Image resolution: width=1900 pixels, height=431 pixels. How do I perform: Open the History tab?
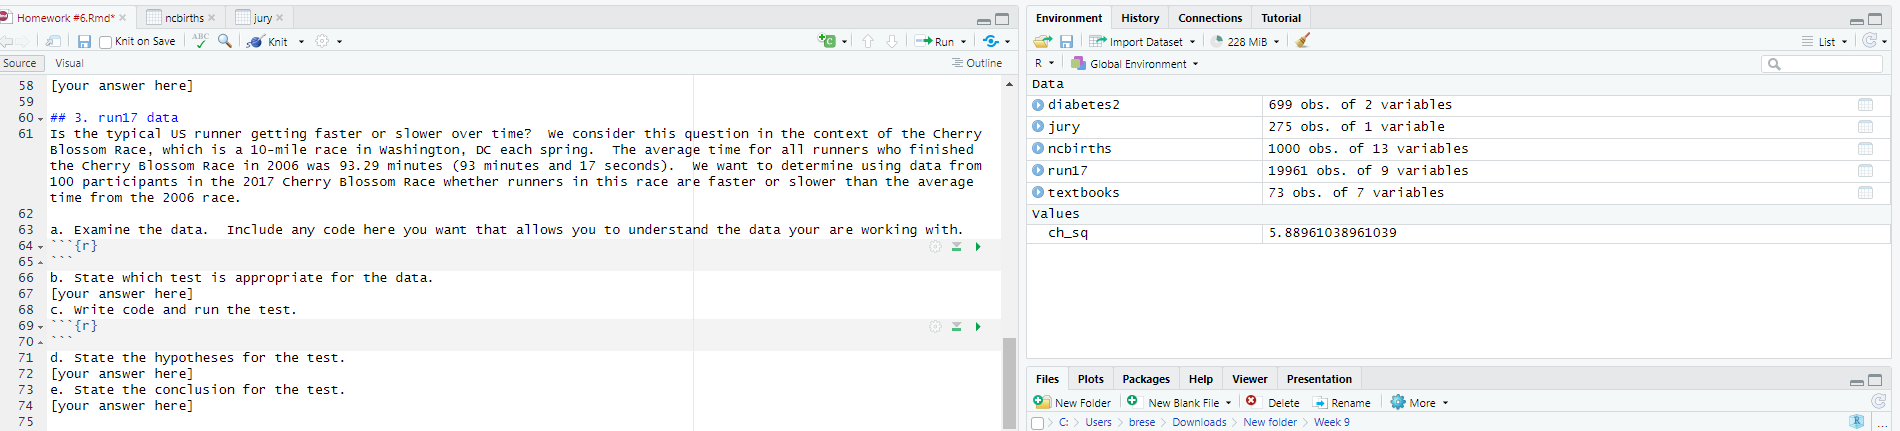[1140, 18]
